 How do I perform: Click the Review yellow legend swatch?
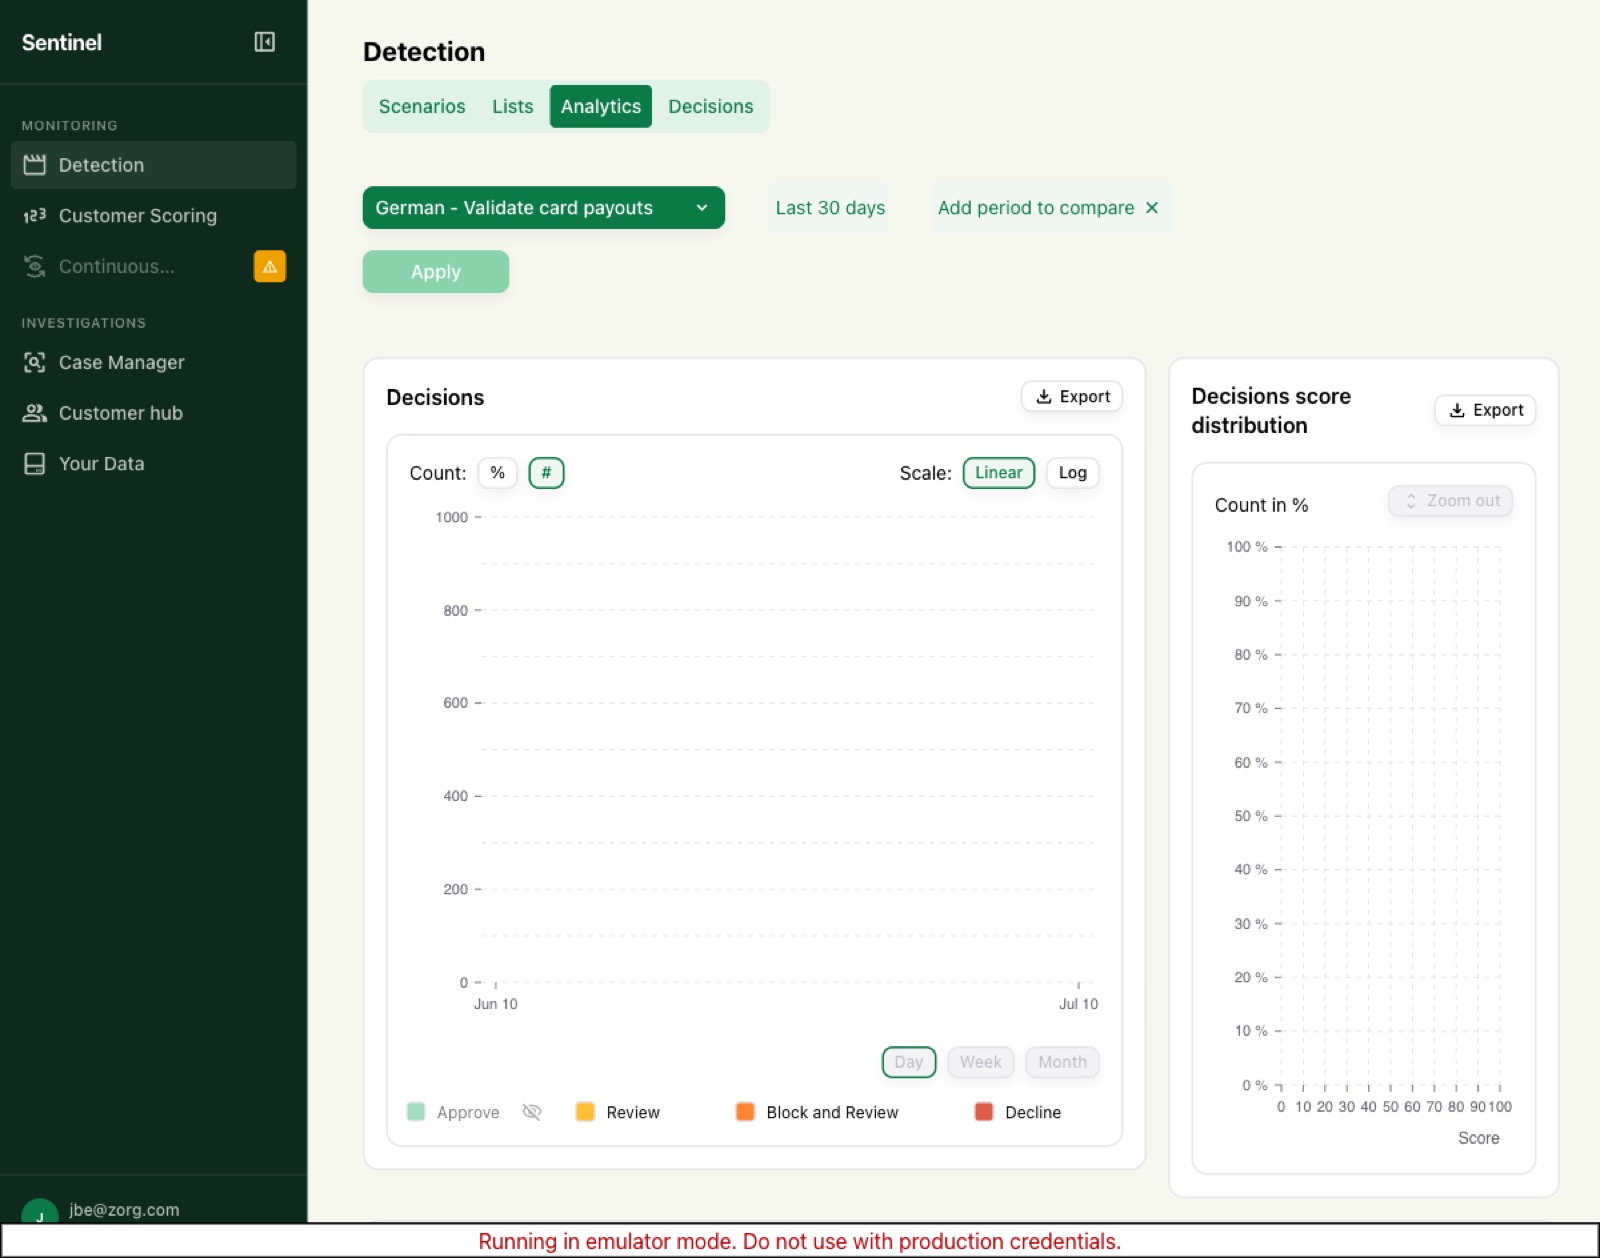tap(585, 1112)
